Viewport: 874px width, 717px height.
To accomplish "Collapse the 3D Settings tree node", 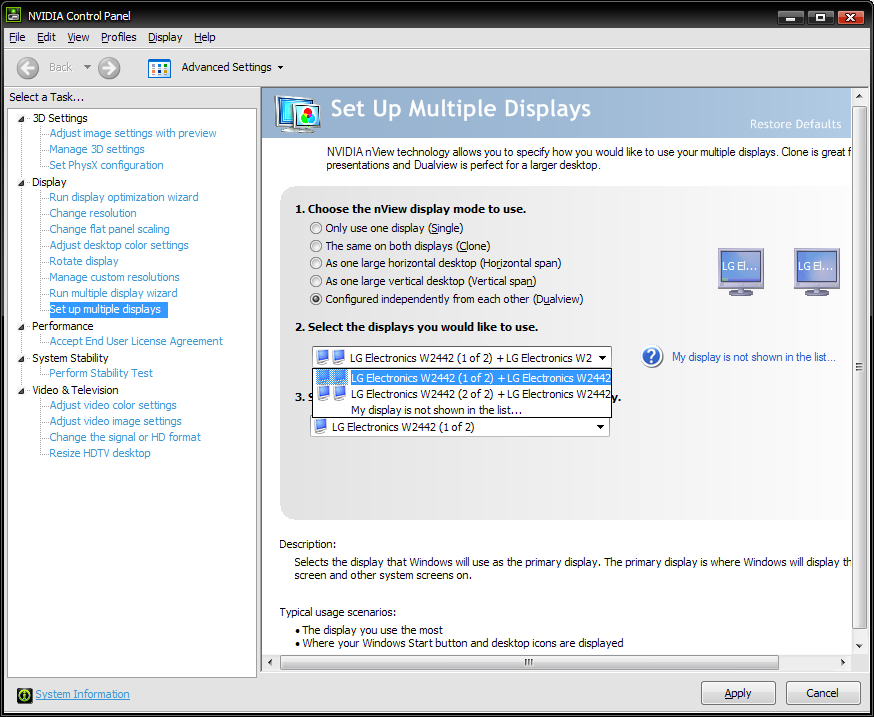I will (x=21, y=119).
